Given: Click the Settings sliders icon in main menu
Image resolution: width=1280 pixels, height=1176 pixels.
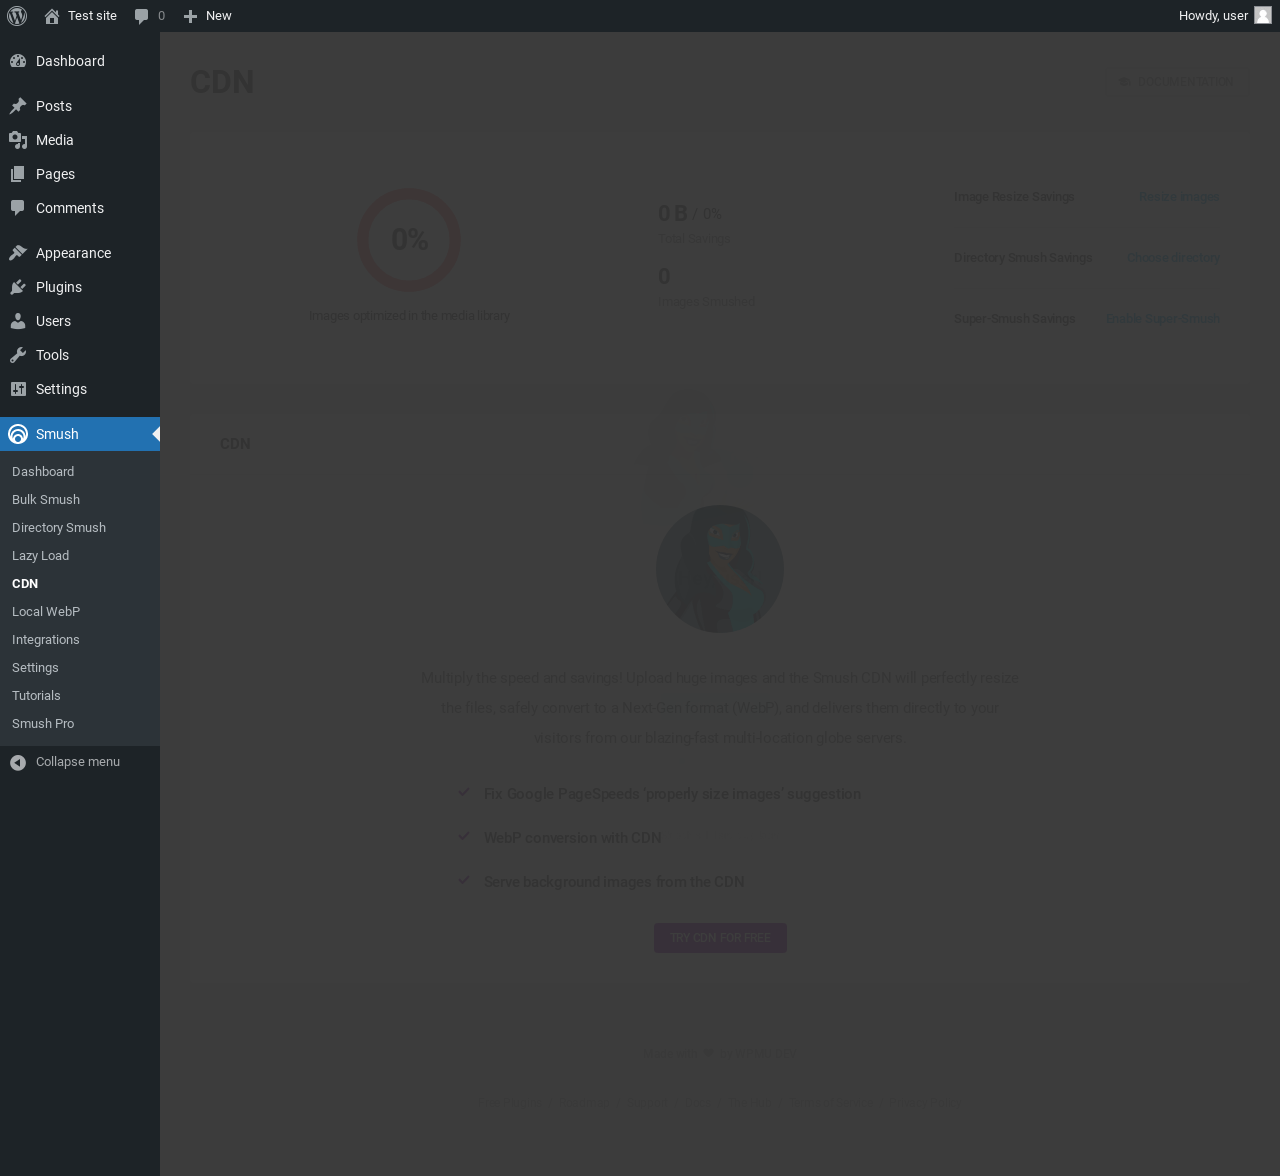Looking at the screenshot, I should point(18,389).
